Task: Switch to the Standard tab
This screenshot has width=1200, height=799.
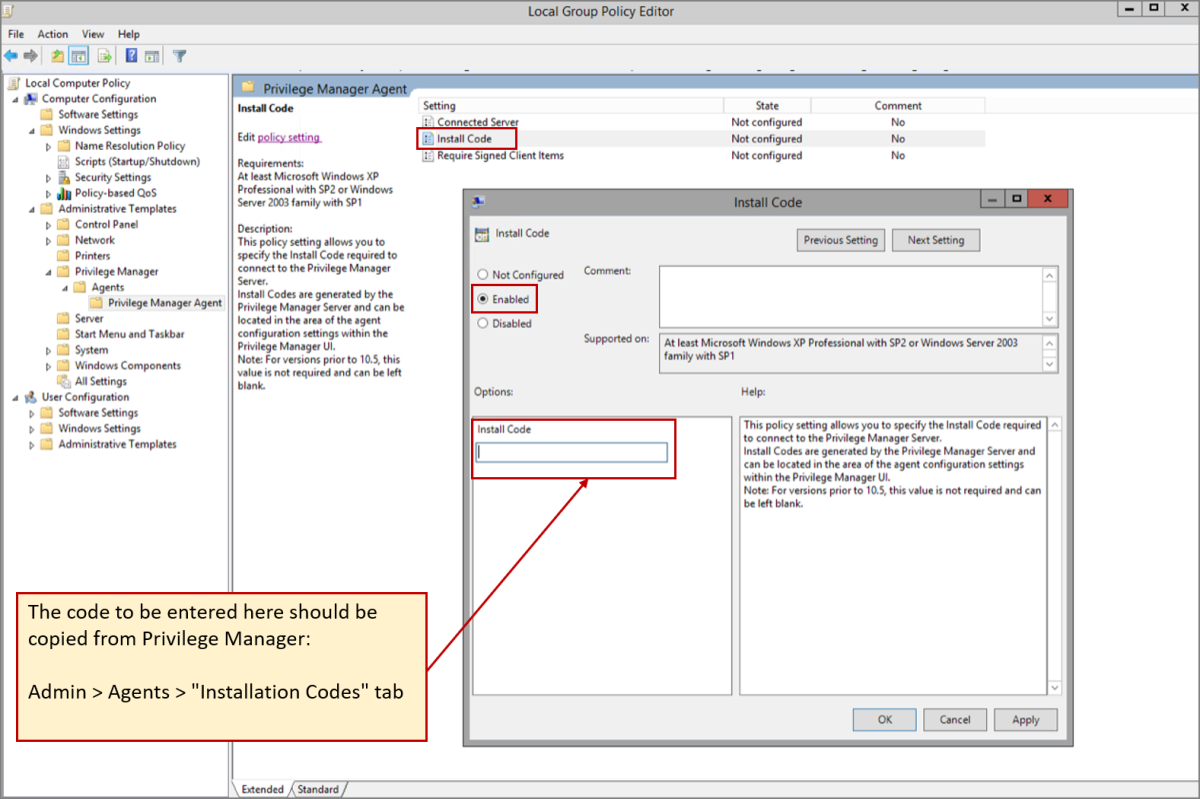Action: (x=318, y=789)
